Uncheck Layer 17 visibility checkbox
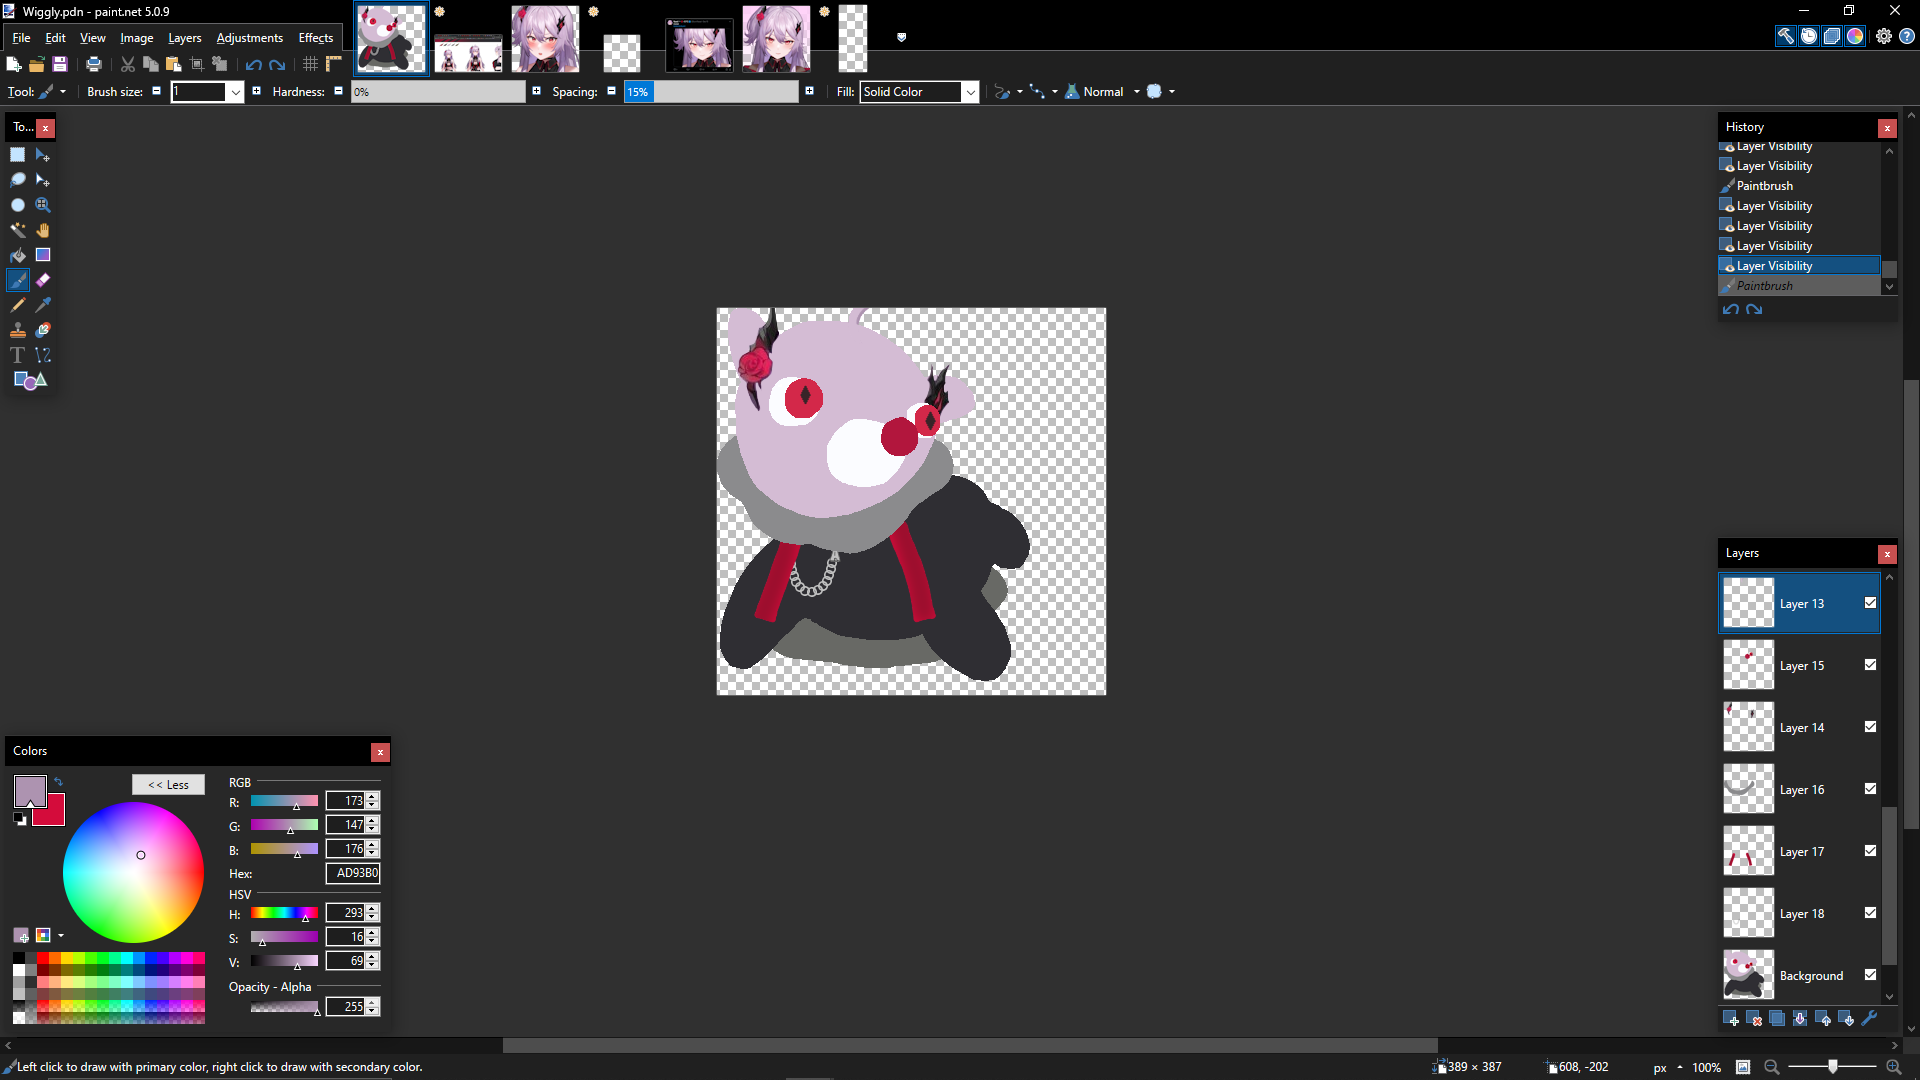1920x1080 pixels. pyautogui.click(x=1870, y=851)
